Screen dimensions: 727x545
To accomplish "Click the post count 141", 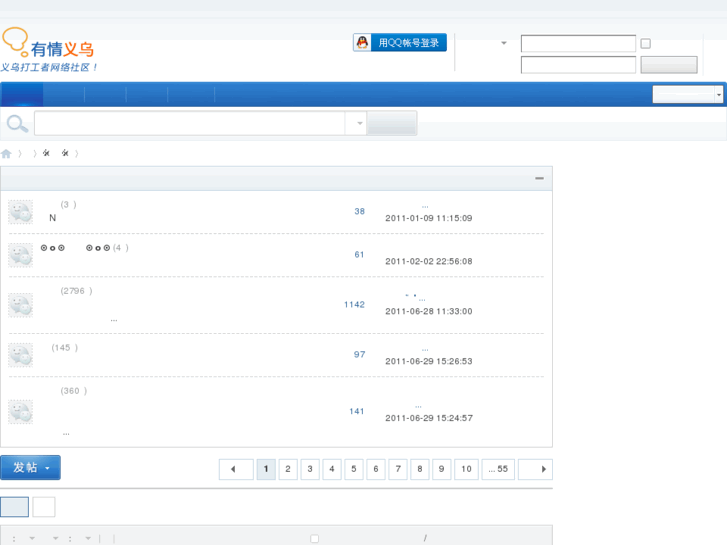I will [357, 411].
